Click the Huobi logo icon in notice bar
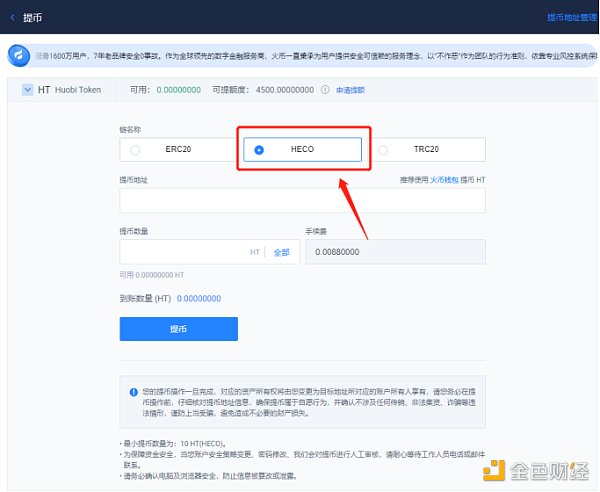This screenshot has height=492, width=600. click(x=14, y=53)
